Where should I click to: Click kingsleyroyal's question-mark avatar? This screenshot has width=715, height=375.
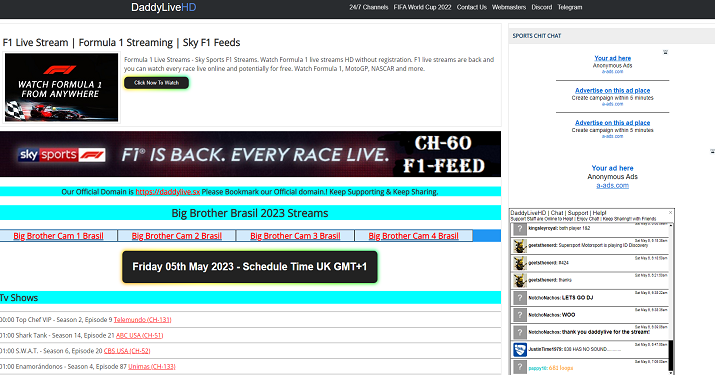click(519, 229)
